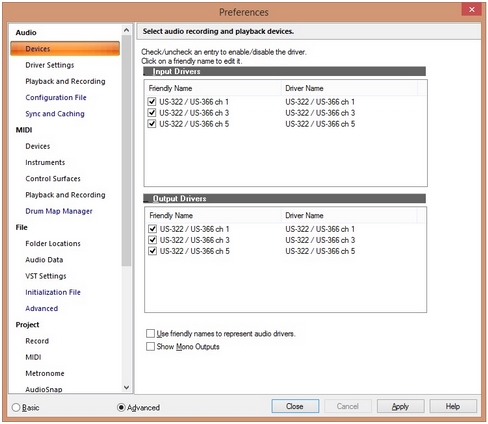488x424 pixels.
Task: Open VST Settings page
Action: tap(46, 276)
